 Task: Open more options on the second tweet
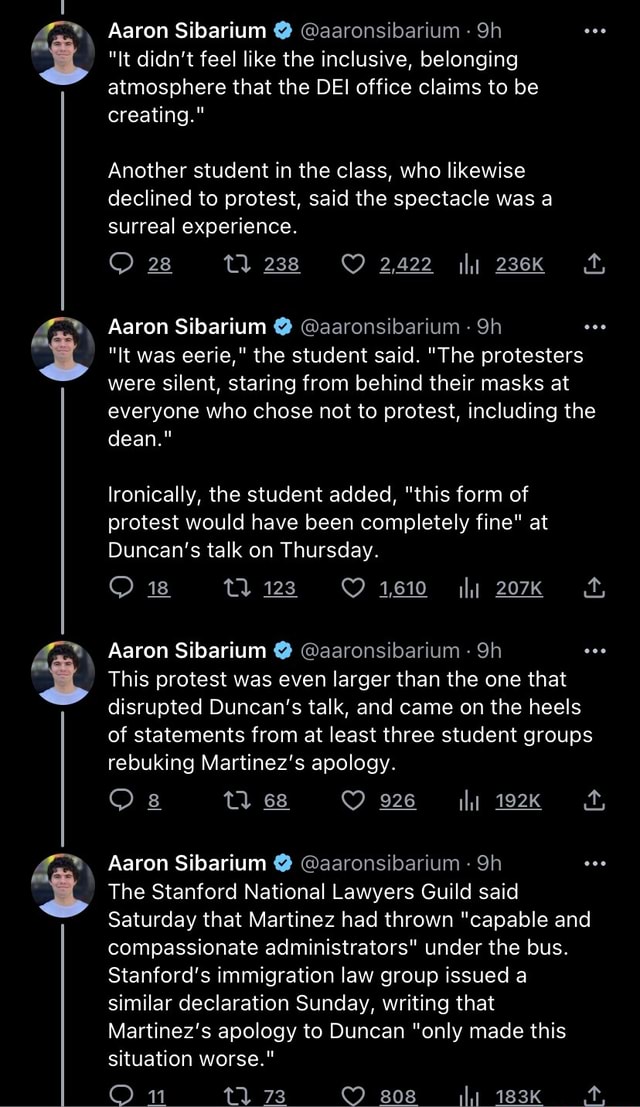596,326
